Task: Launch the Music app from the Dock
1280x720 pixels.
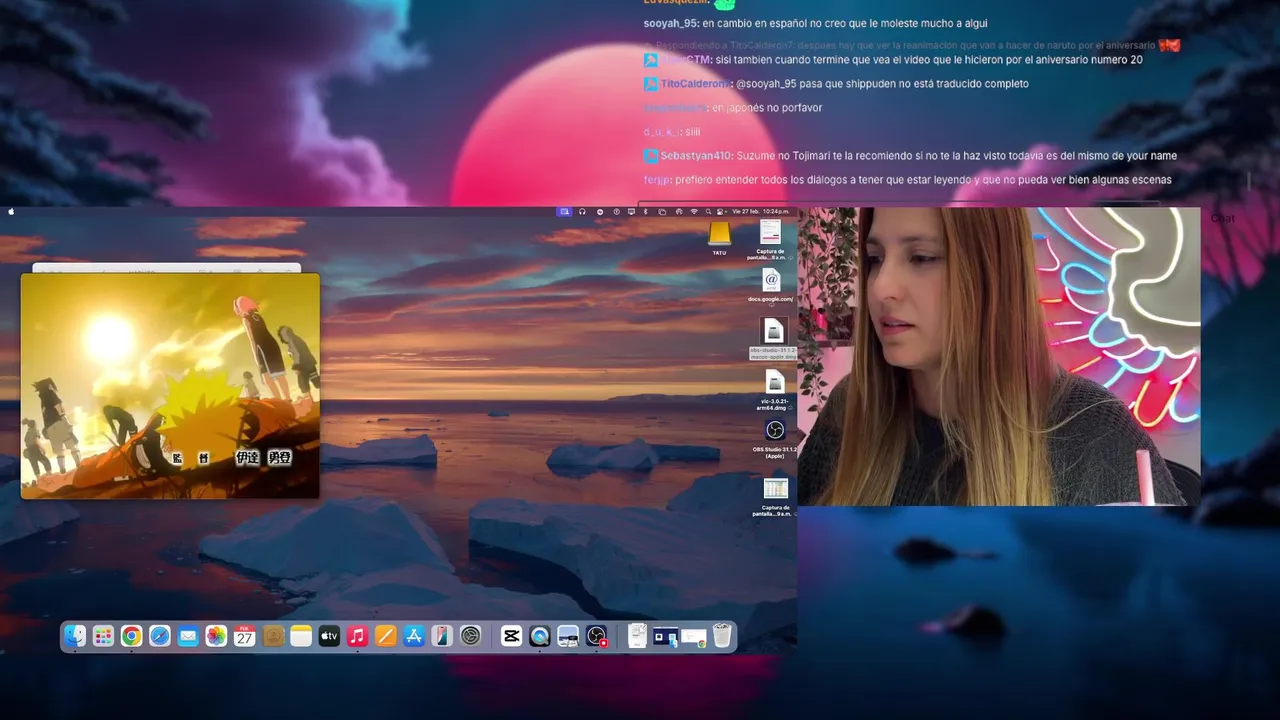Action: coord(357,636)
